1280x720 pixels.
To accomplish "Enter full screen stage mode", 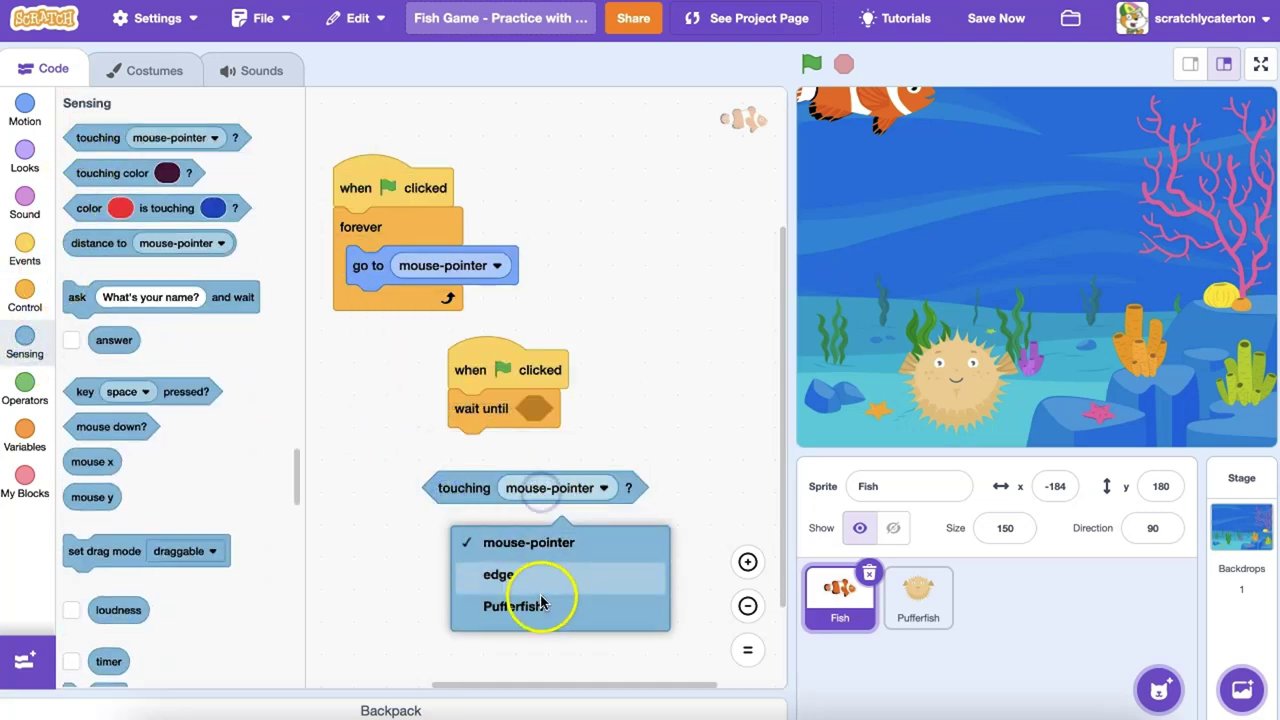I will 1260,64.
